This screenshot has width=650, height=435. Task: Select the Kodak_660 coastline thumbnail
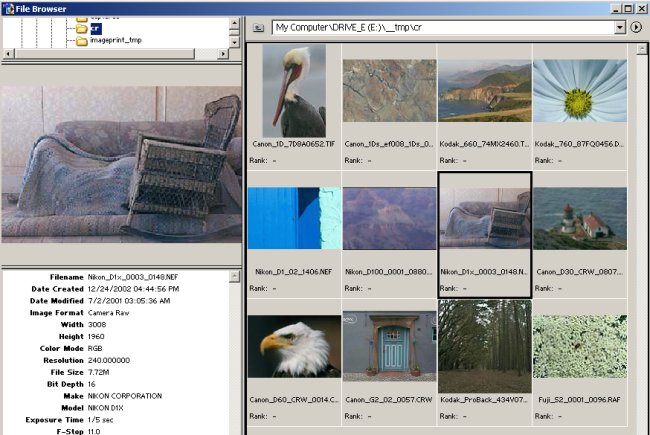coord(485,90)
